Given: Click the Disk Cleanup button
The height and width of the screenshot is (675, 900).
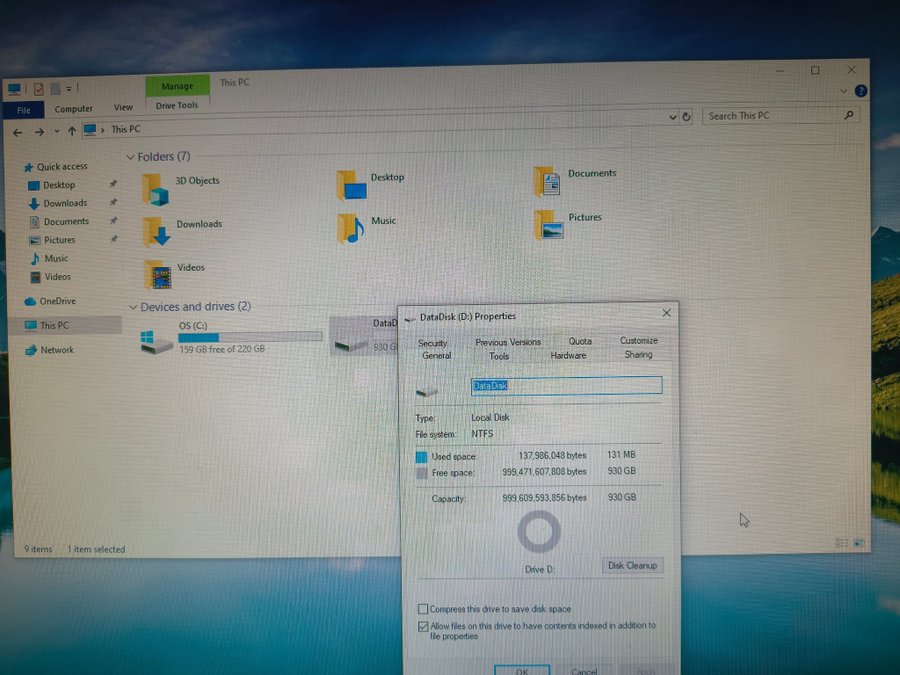Looking at the screenshot, I should [633, 566].
